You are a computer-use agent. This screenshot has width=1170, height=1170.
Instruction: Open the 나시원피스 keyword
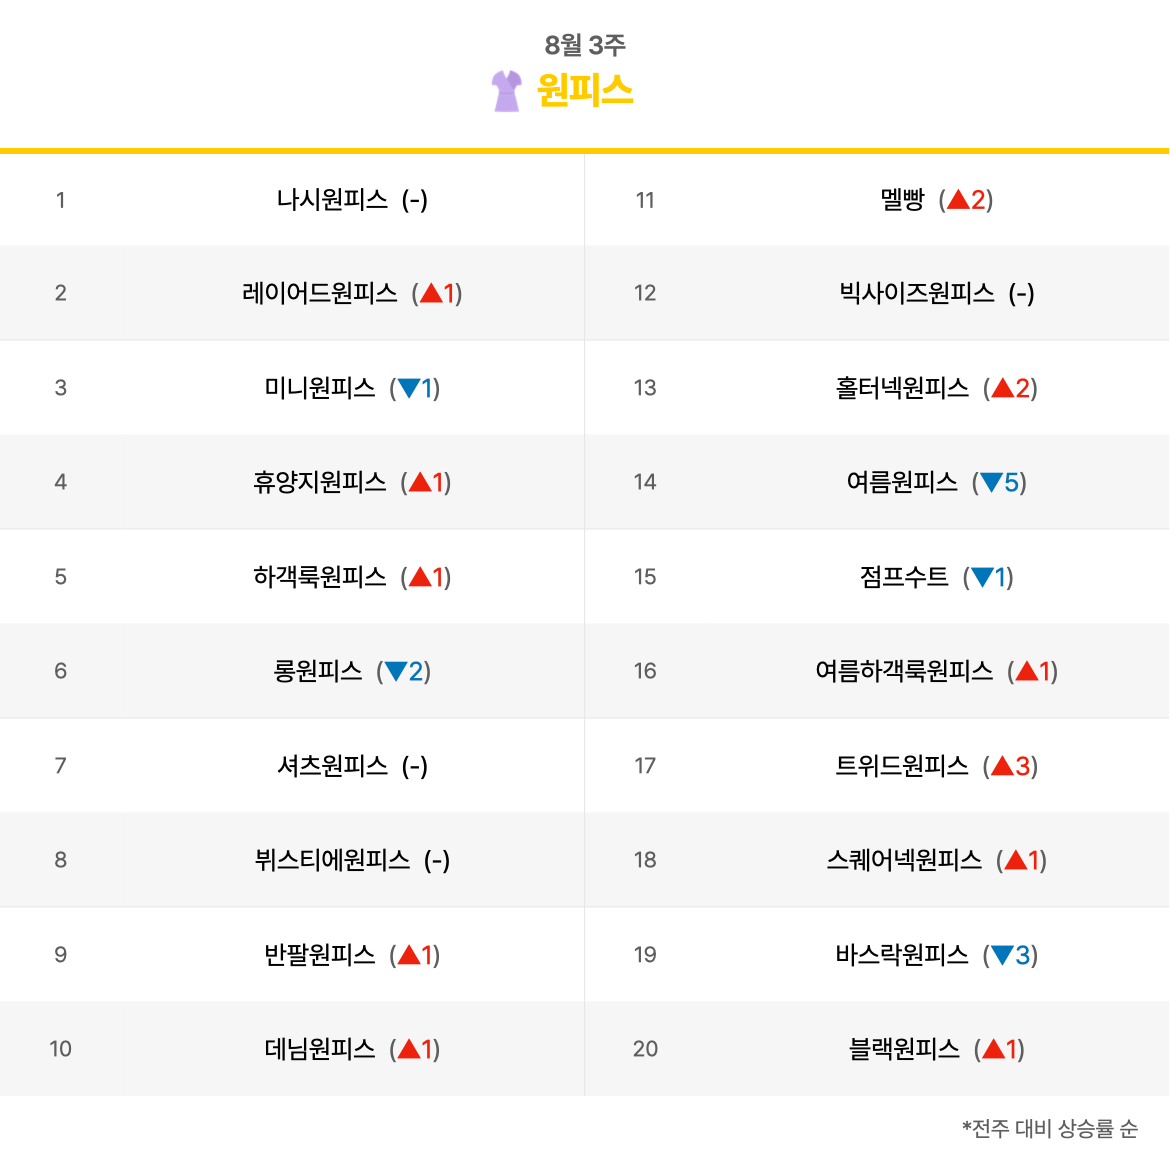pos(332,200)
